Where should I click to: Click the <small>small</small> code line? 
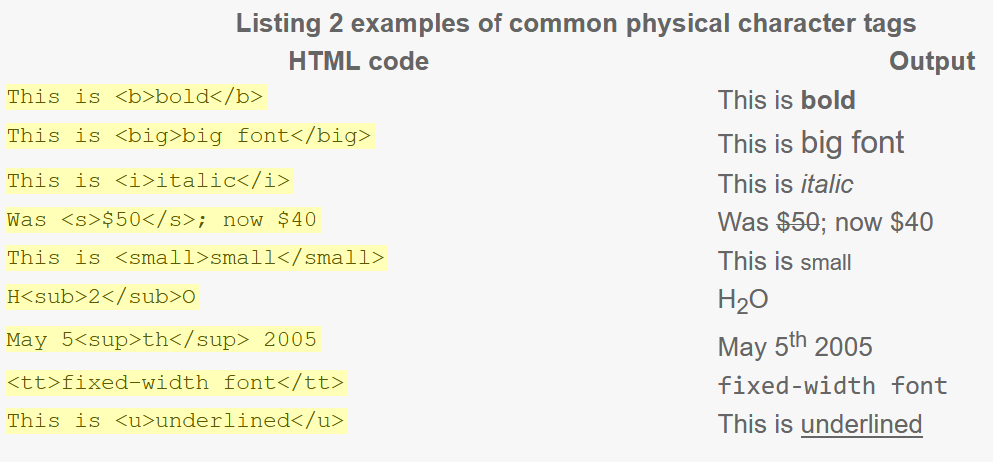pyautogui.click(x=196, y=258)
